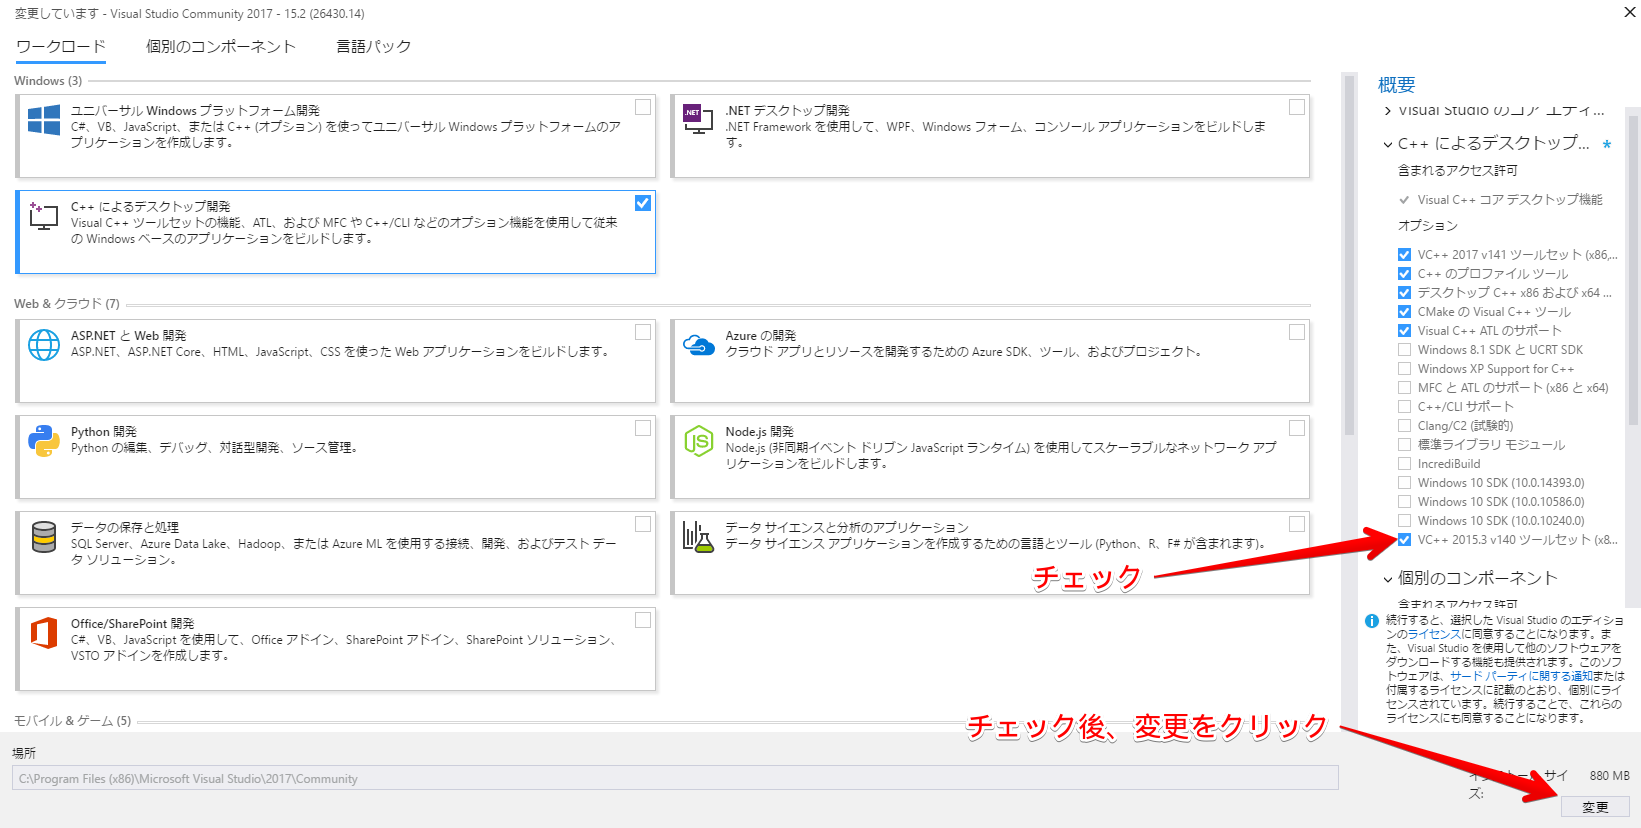Collapse the C++ desktop development summary section

pyautogui.click(x=1388, y=144)
